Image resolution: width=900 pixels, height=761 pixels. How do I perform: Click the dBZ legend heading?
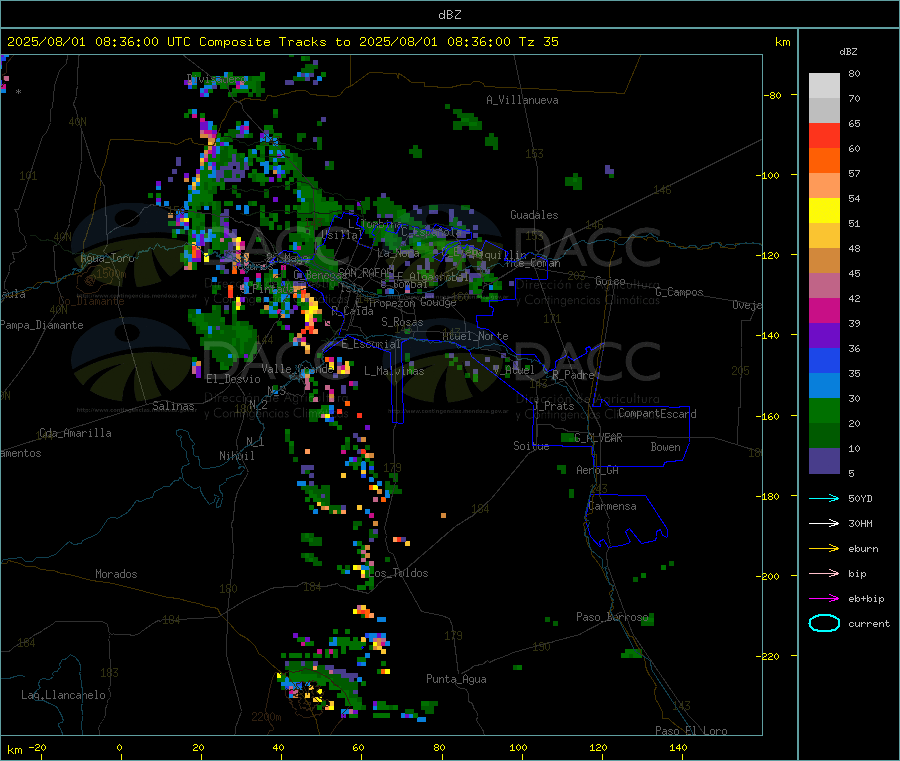click(848, 52)
